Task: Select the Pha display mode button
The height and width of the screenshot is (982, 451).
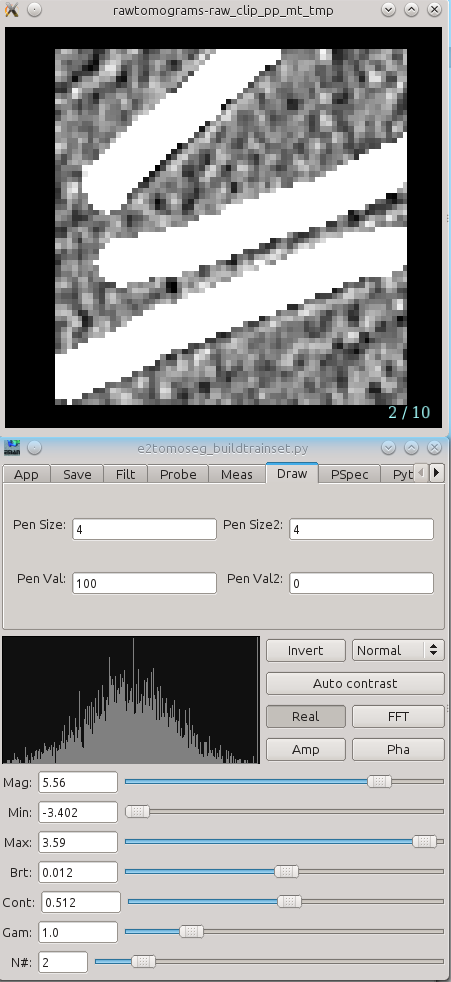Action: coord(398,750)
